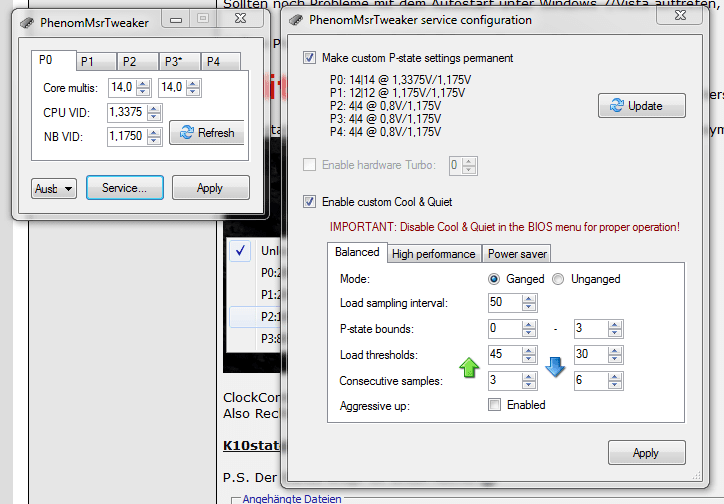Toggle Enable hardware Turbo checkbox
This screenshot has width=724, height=504.
309,165
